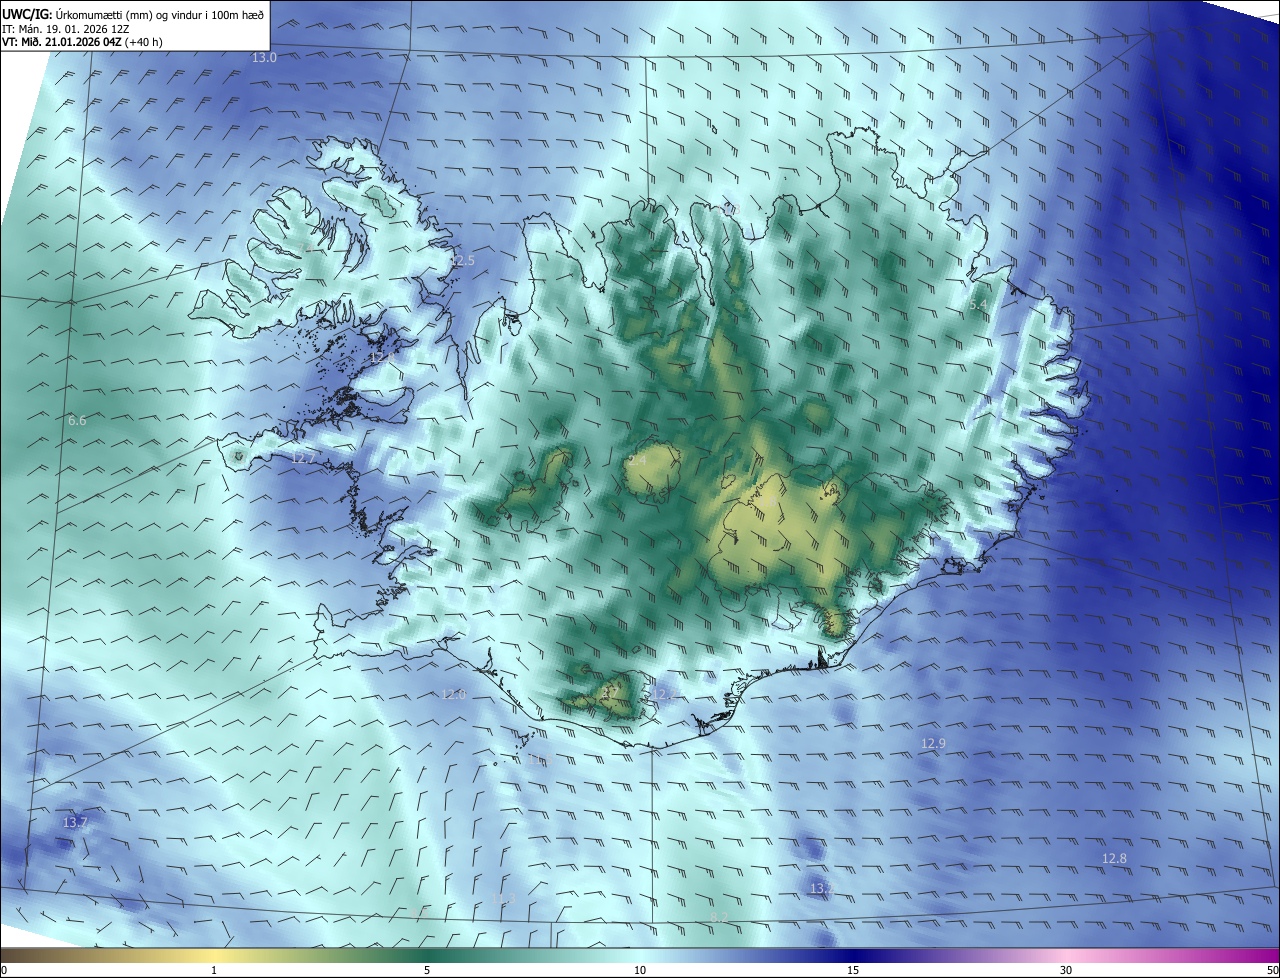Viewport: 1280px width, 978px height.
Task: Click the map value label '12.7'
Action: point(304,459)
